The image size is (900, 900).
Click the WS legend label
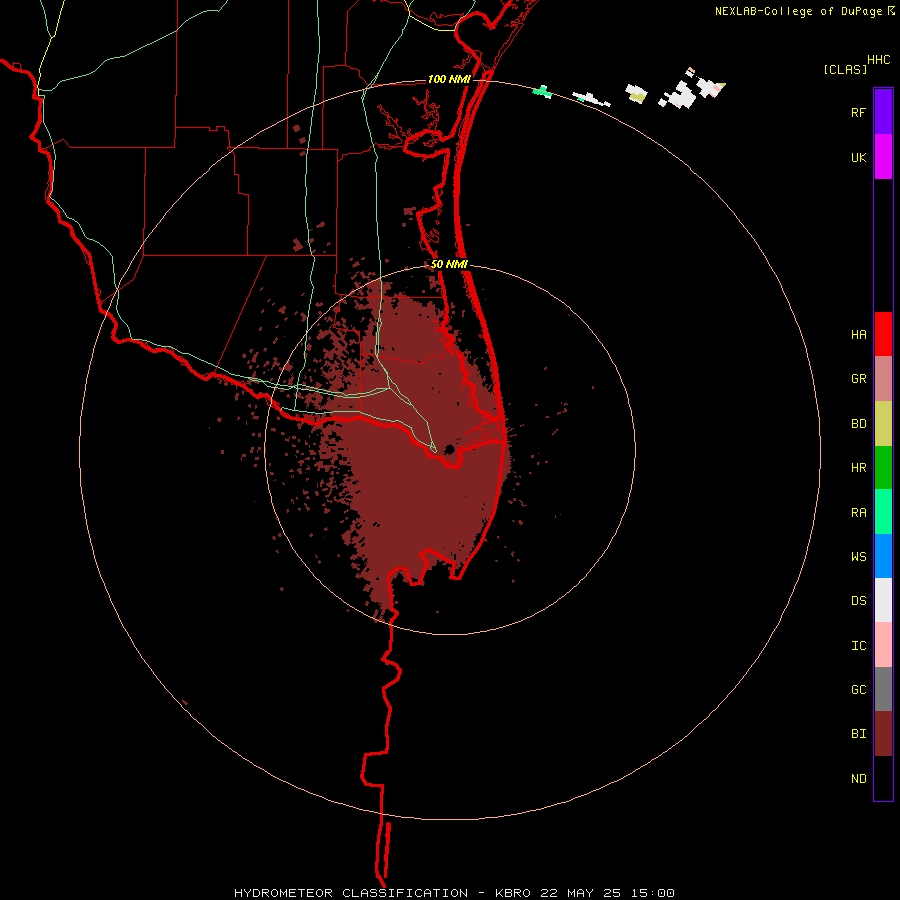click(858, 557)
